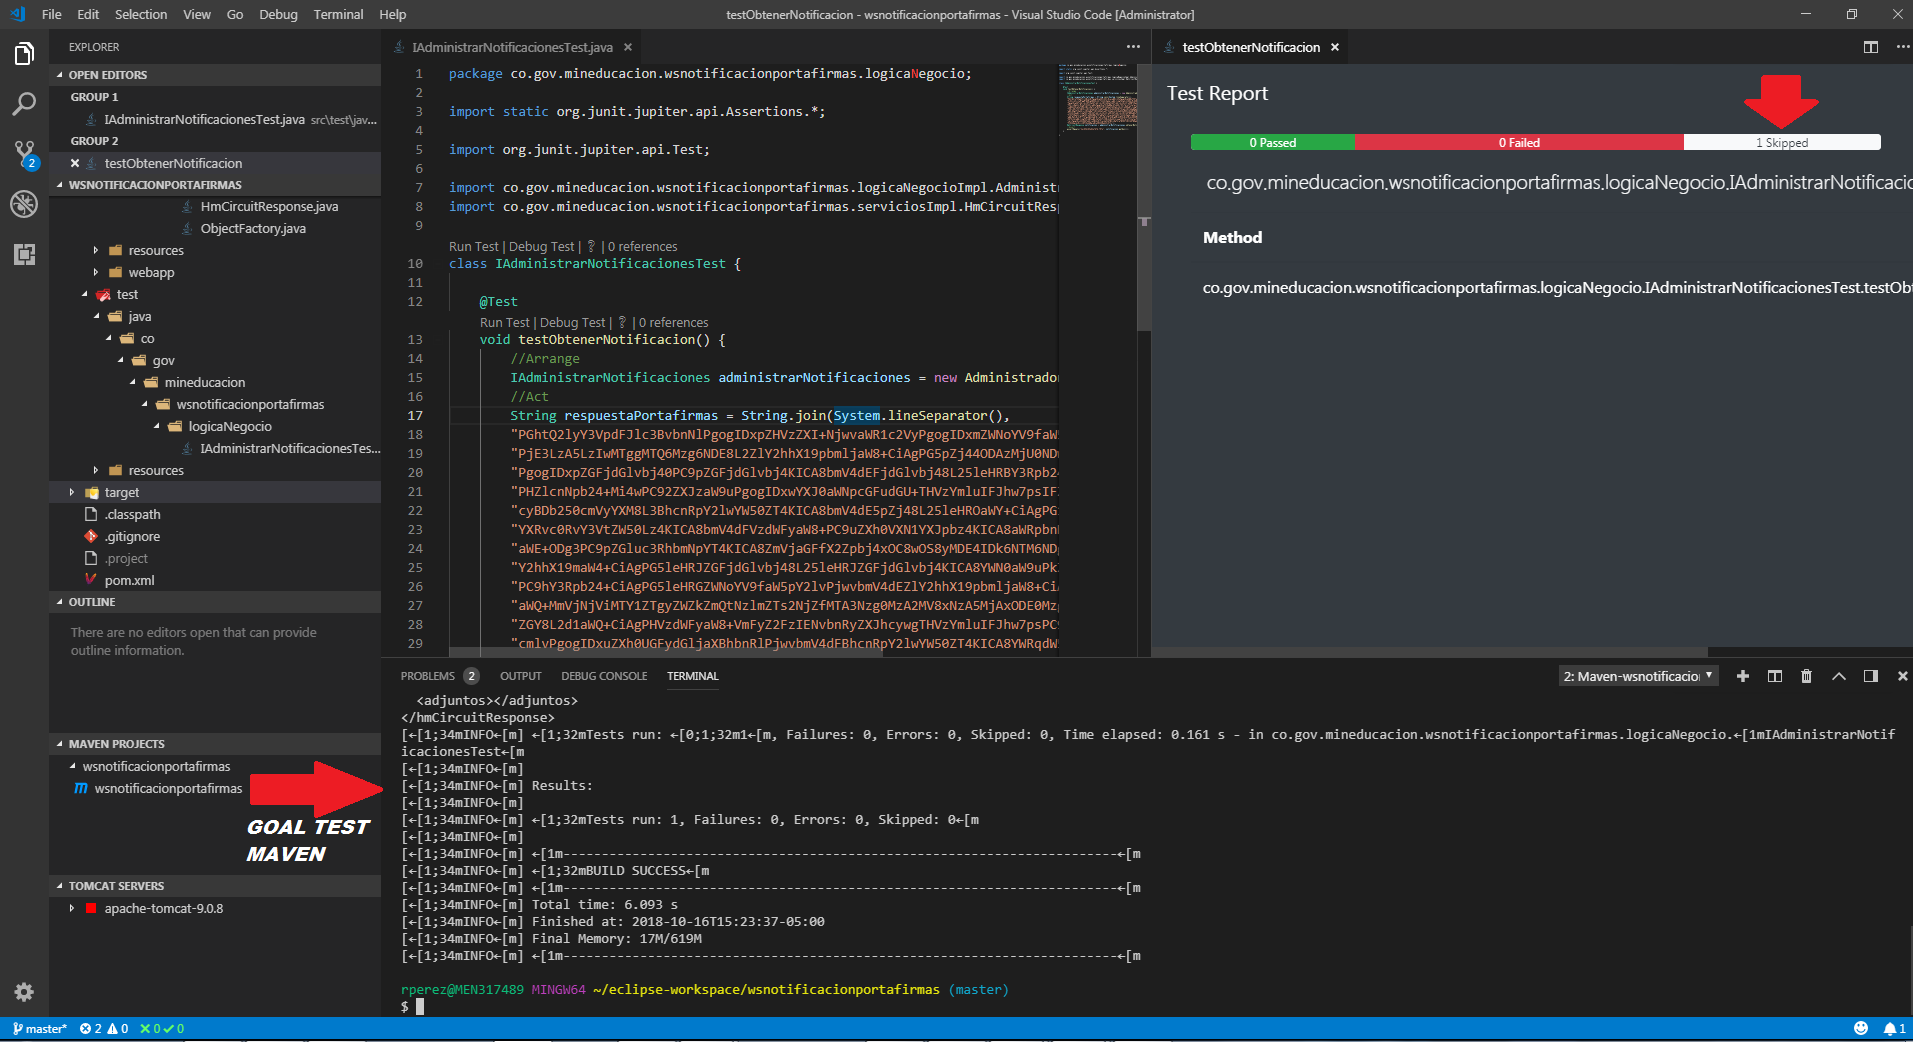Open the Extensions view
Viewport: 1913px width, 1042px height.
coord(24,255)
